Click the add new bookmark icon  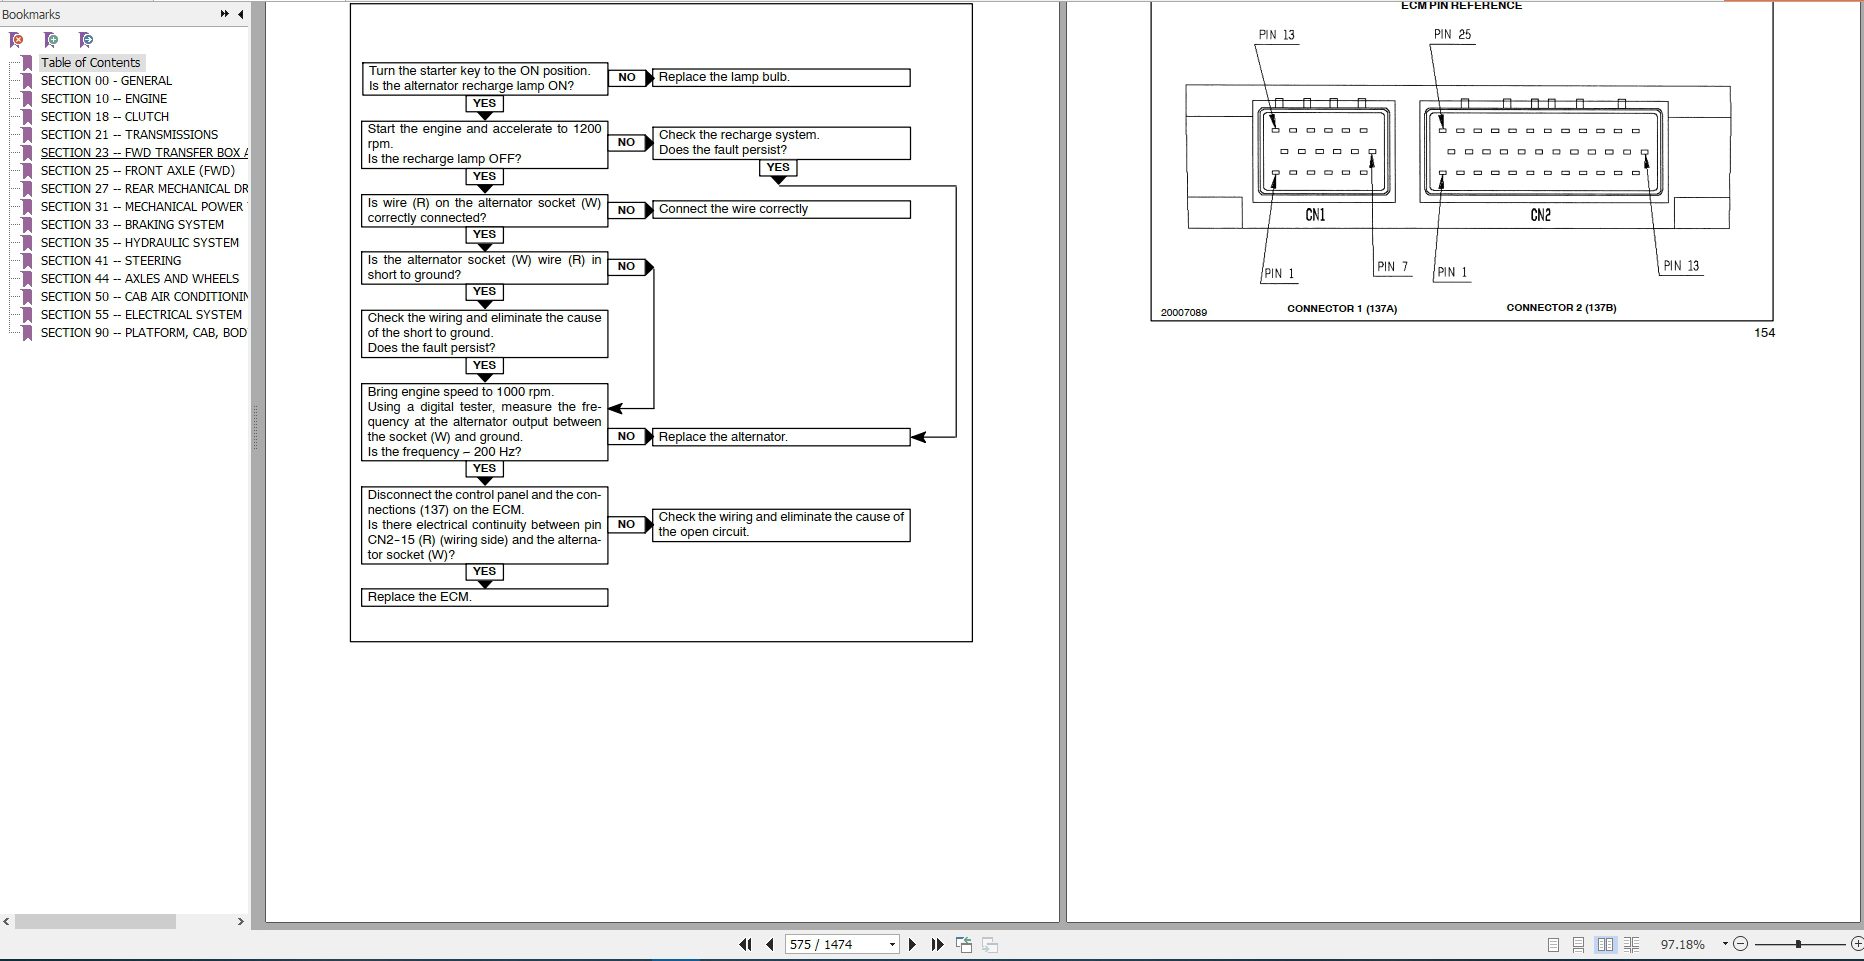(x=51, y=40)
